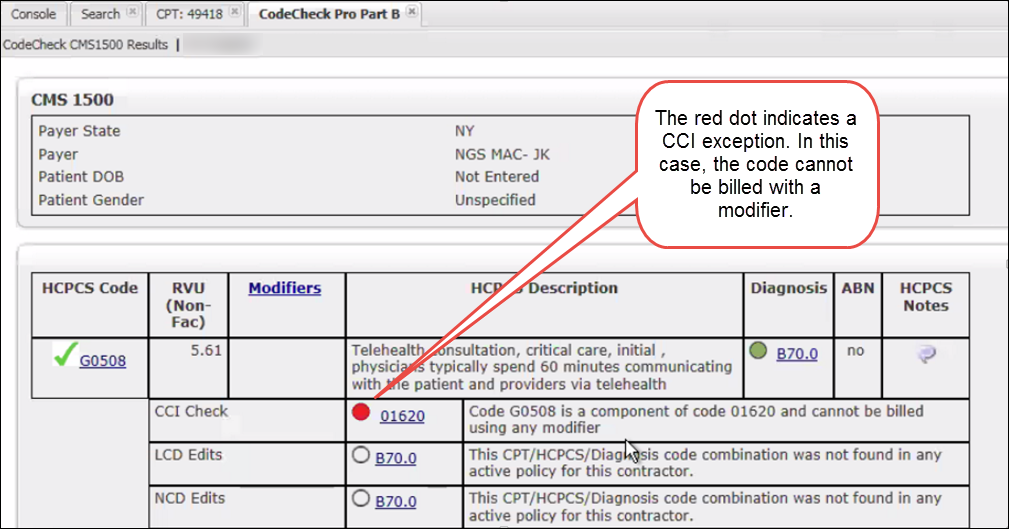Click B70.0 link in NCD Edits row
1009x529 pixels.
pyautogui.click(x=395, y=502)
